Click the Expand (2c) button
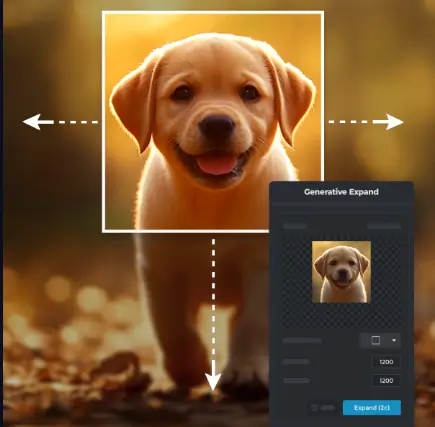Viewport: 435px width, 427px height. [x=372, y=408]
